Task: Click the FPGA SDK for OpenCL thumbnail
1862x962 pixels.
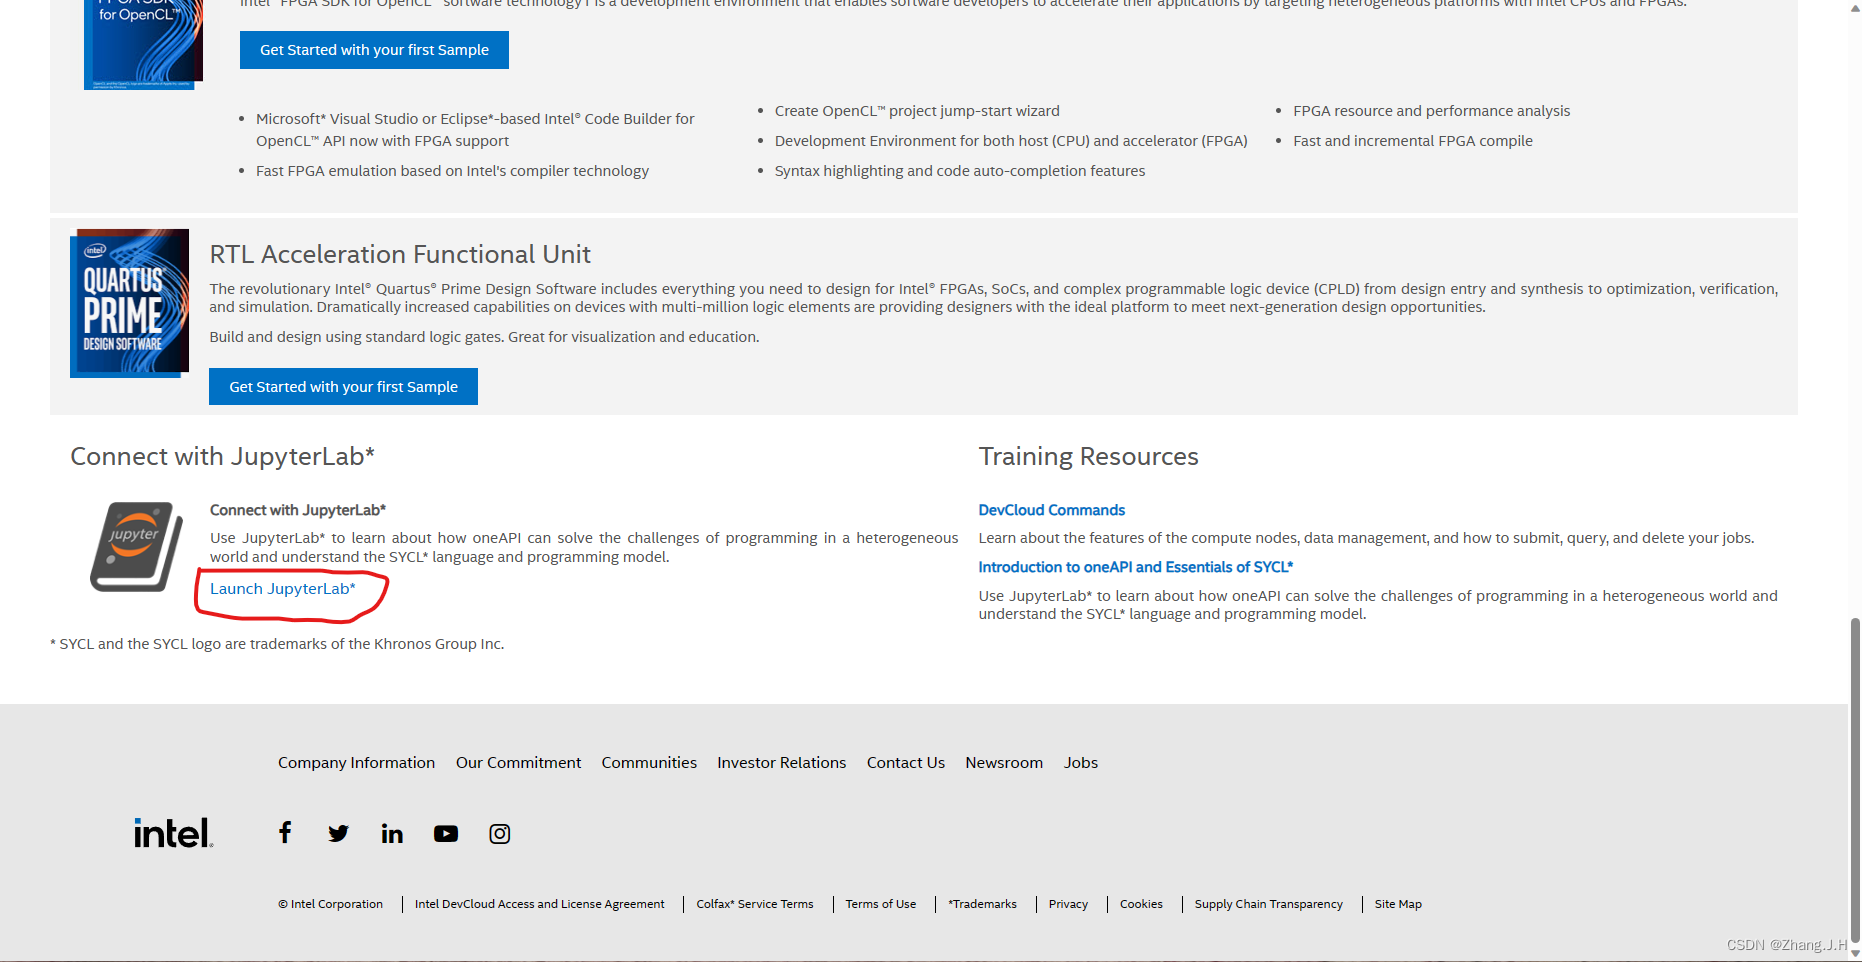Action: [142, 44]
